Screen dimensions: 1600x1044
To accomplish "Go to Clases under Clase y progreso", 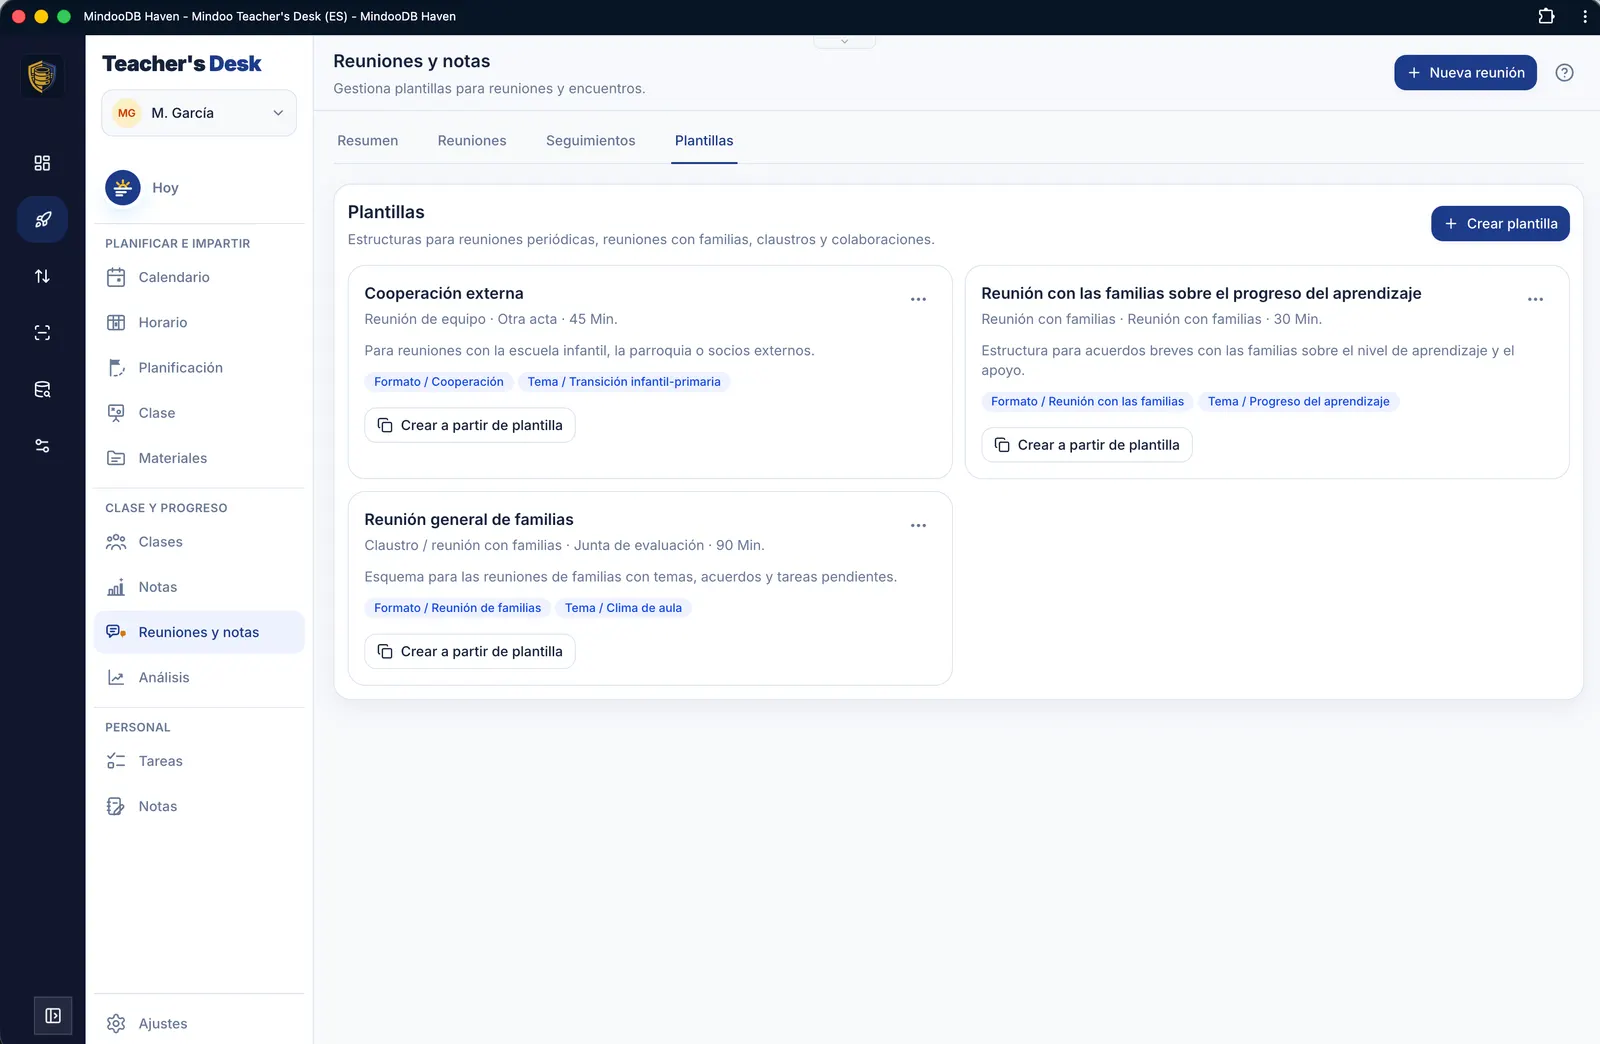I will (199, 542).
